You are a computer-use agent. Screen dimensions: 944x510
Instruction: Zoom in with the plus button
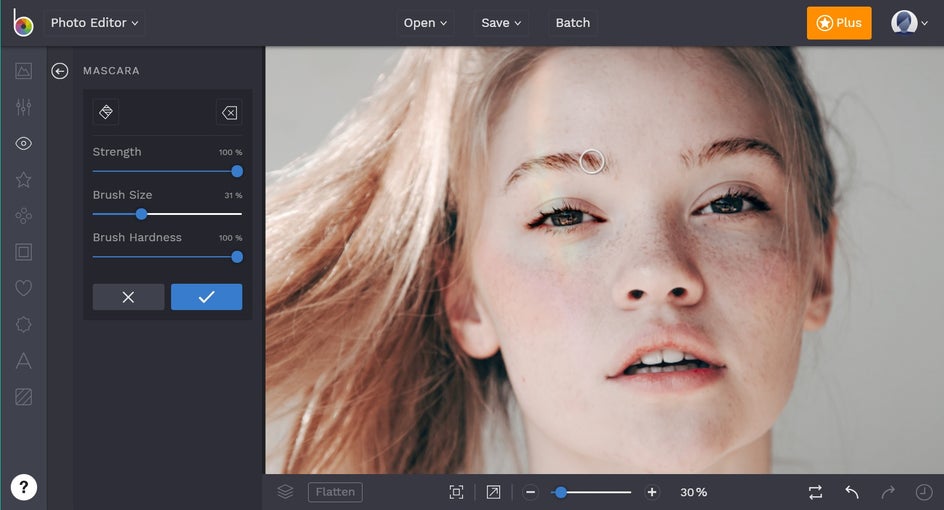point(651,492)
